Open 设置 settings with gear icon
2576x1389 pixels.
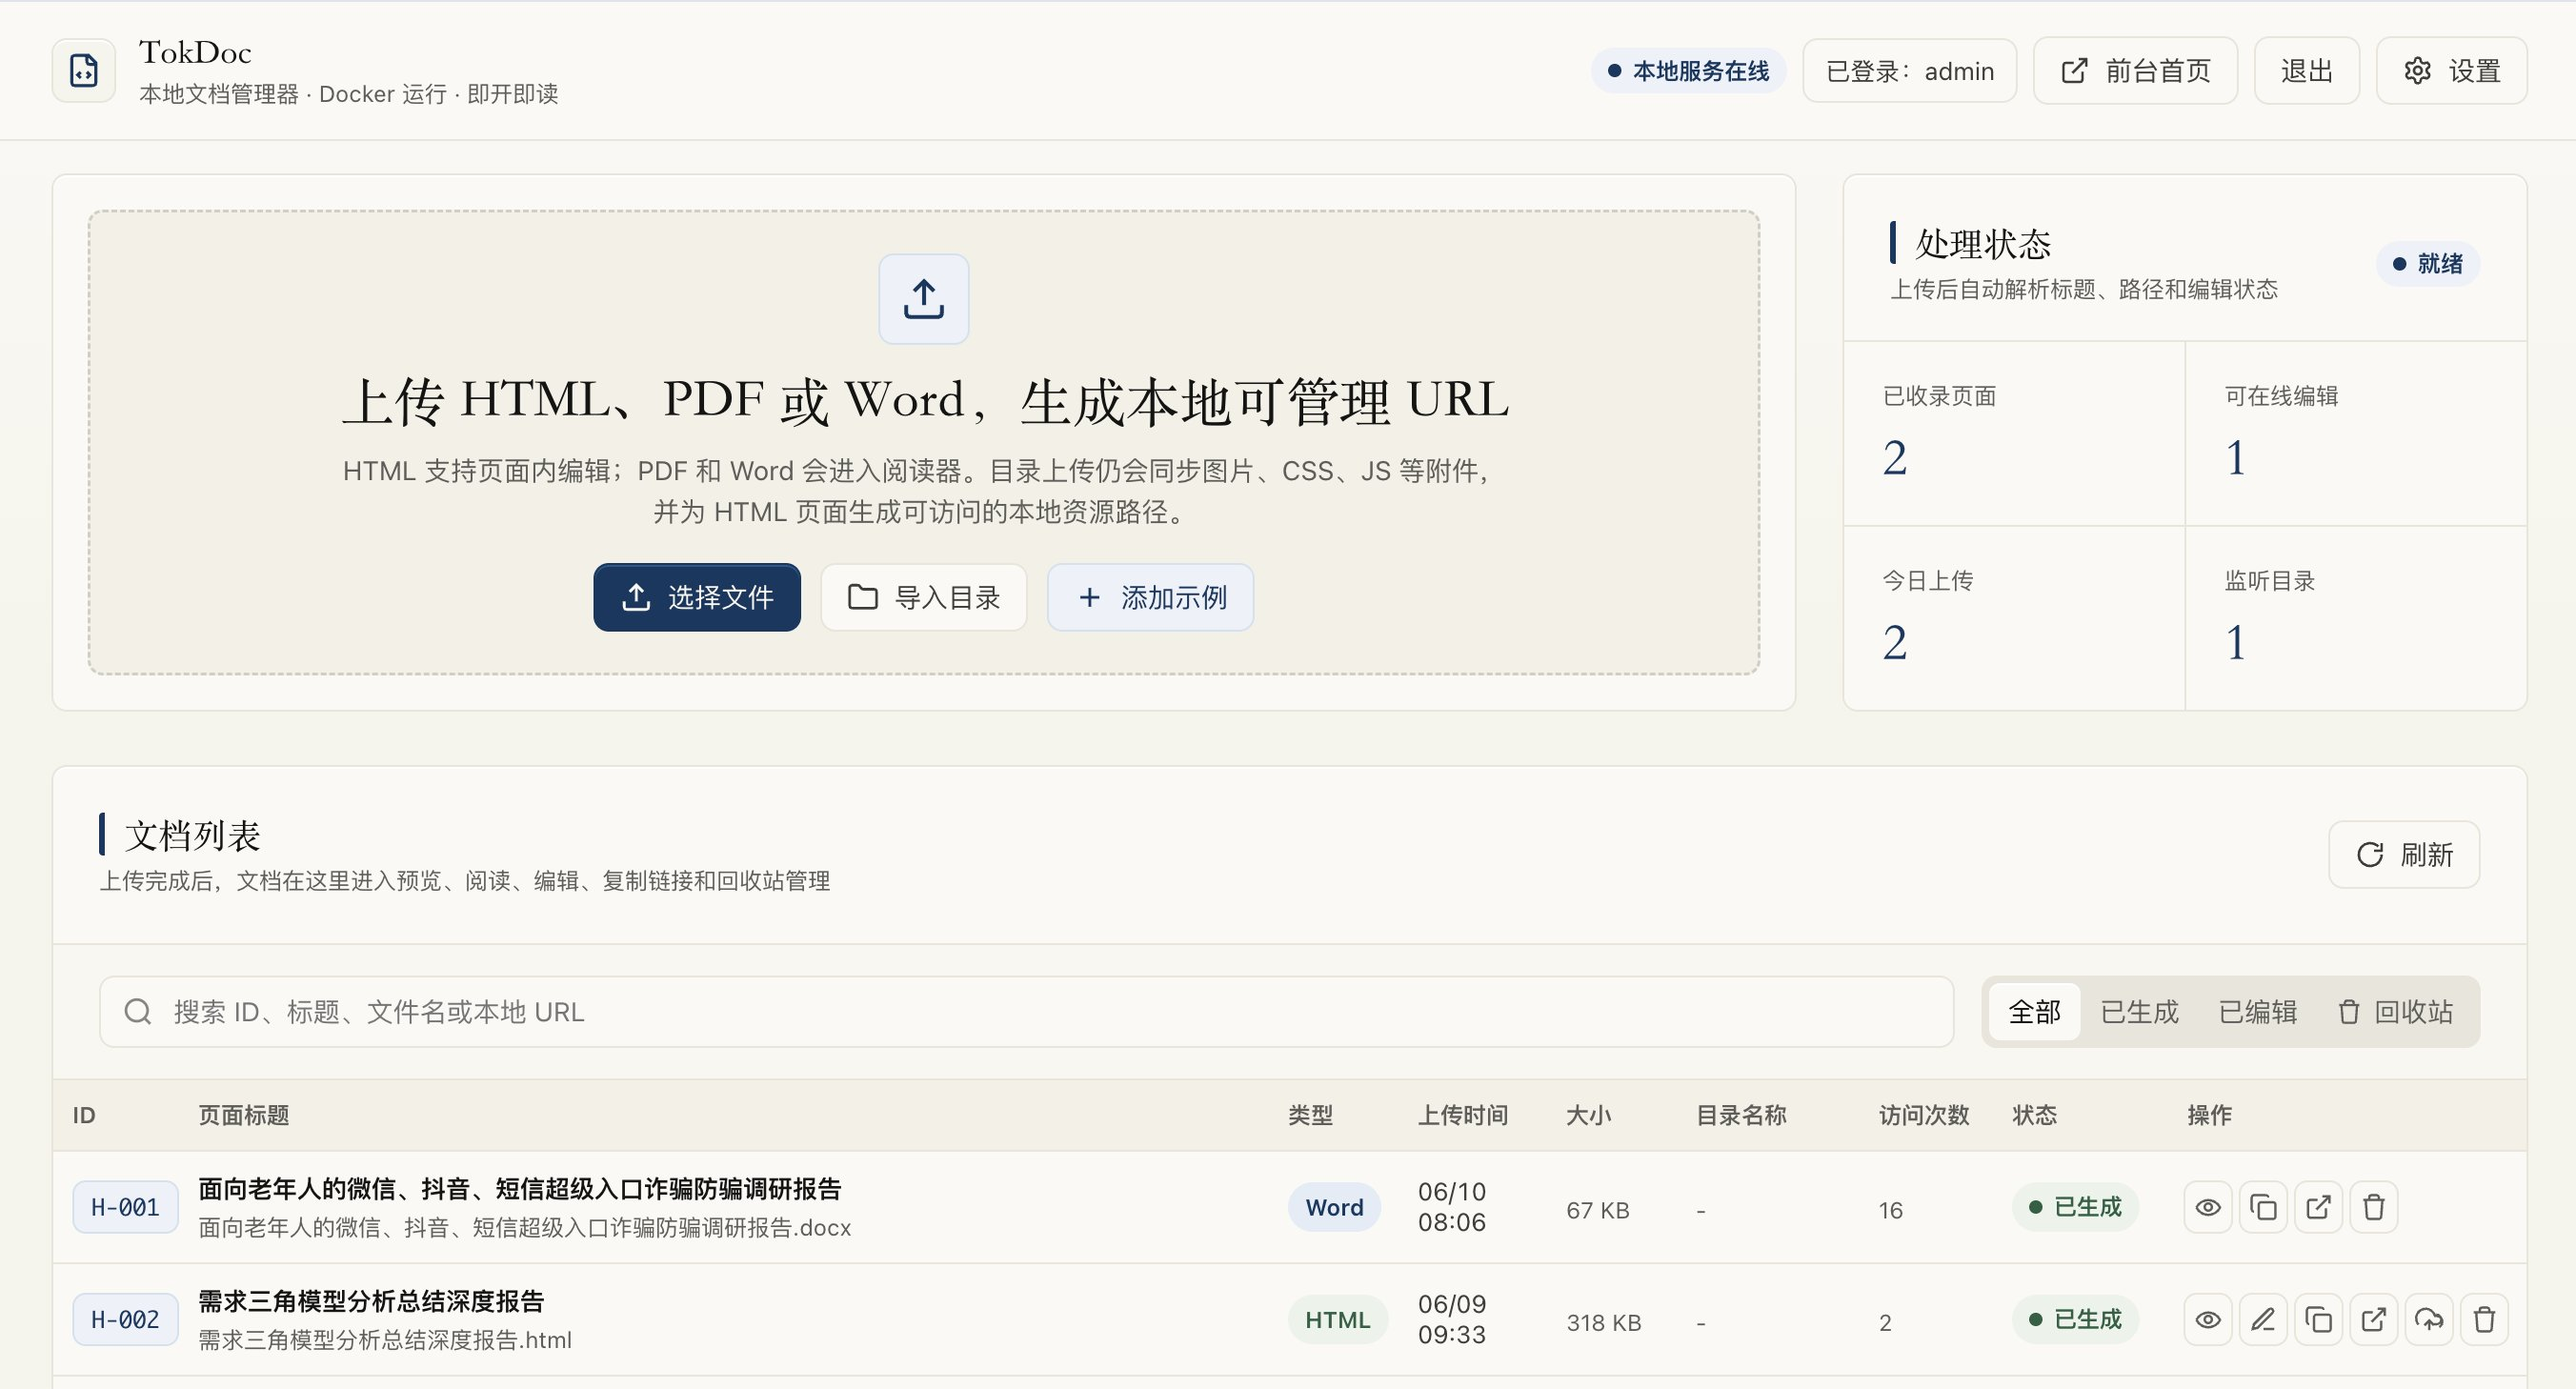2451,71
